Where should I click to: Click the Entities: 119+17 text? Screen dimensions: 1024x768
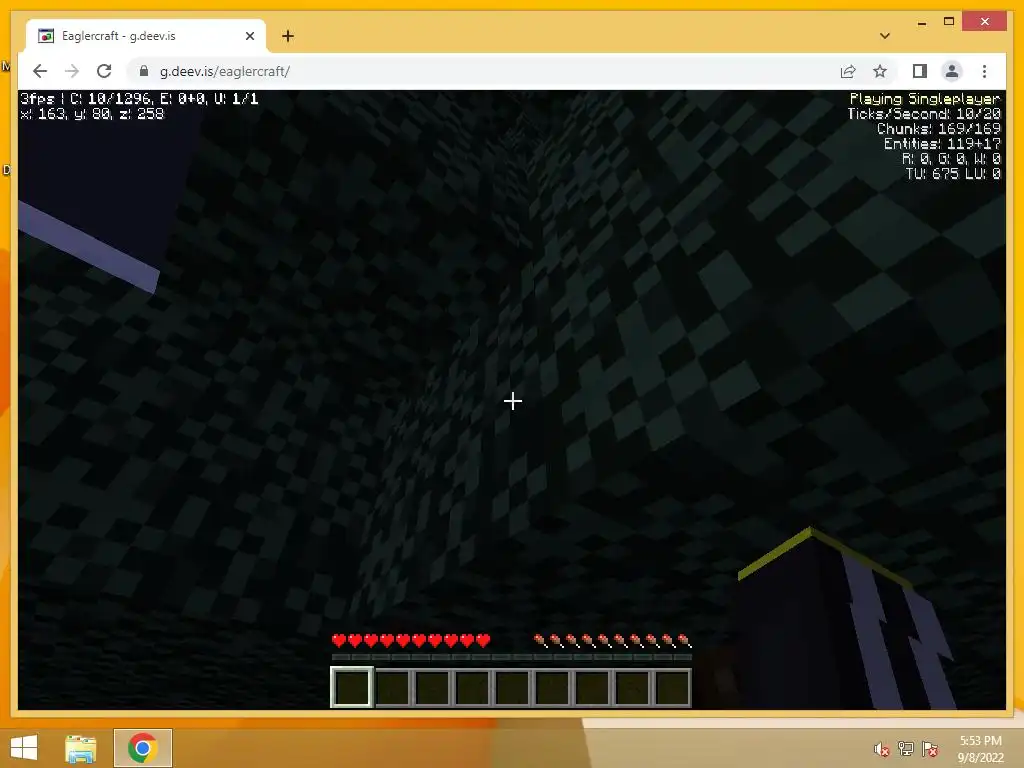[x=942, y=144]
